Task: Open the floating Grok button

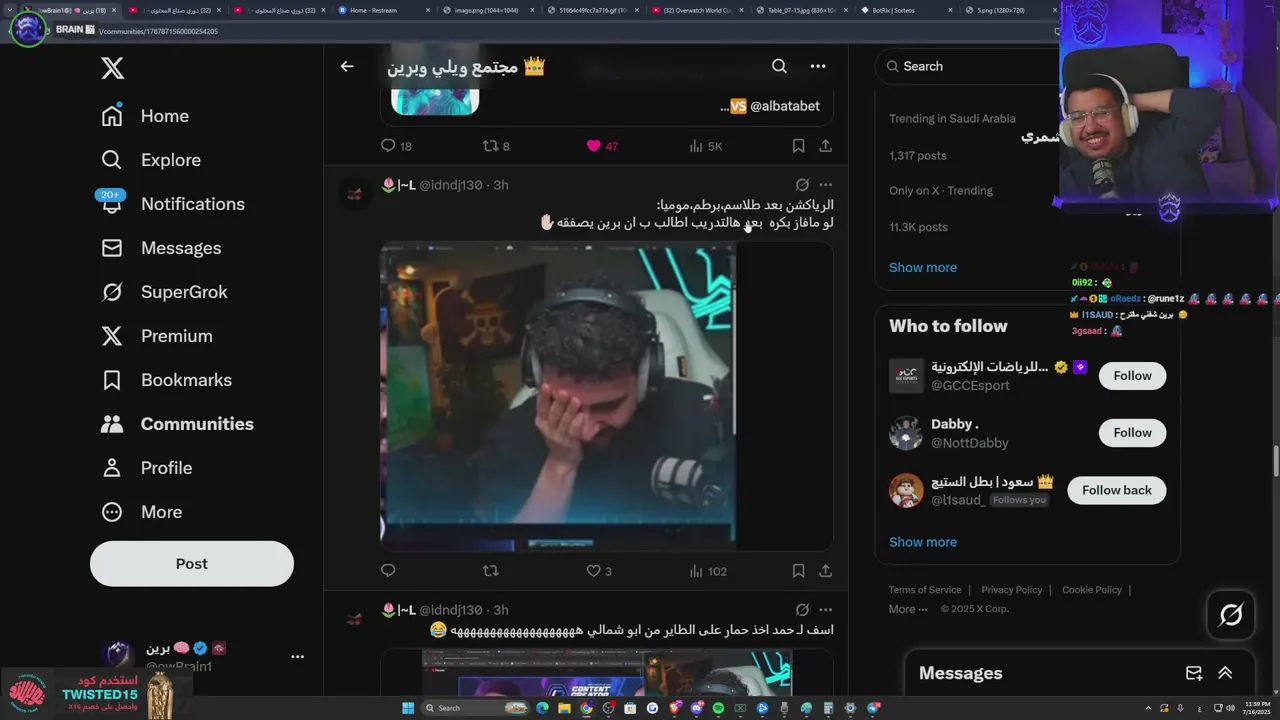Action: pyautogui.click(x=1231, y=615)
